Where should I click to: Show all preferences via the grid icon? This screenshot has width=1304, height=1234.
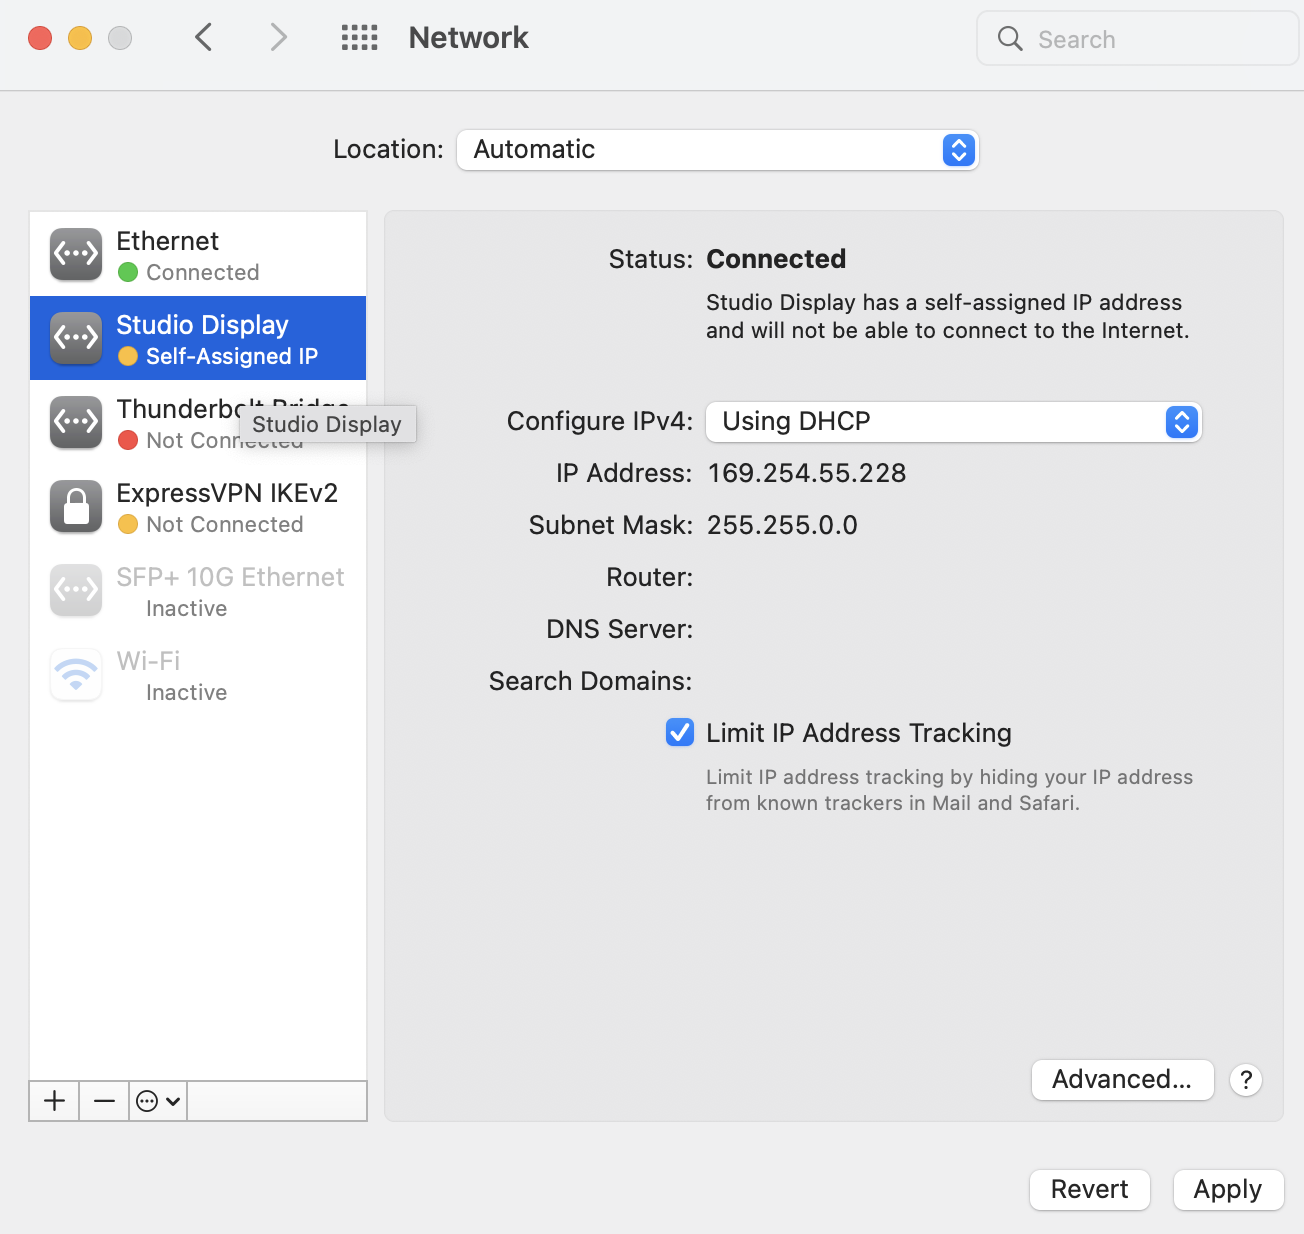[x=359, y=38]
